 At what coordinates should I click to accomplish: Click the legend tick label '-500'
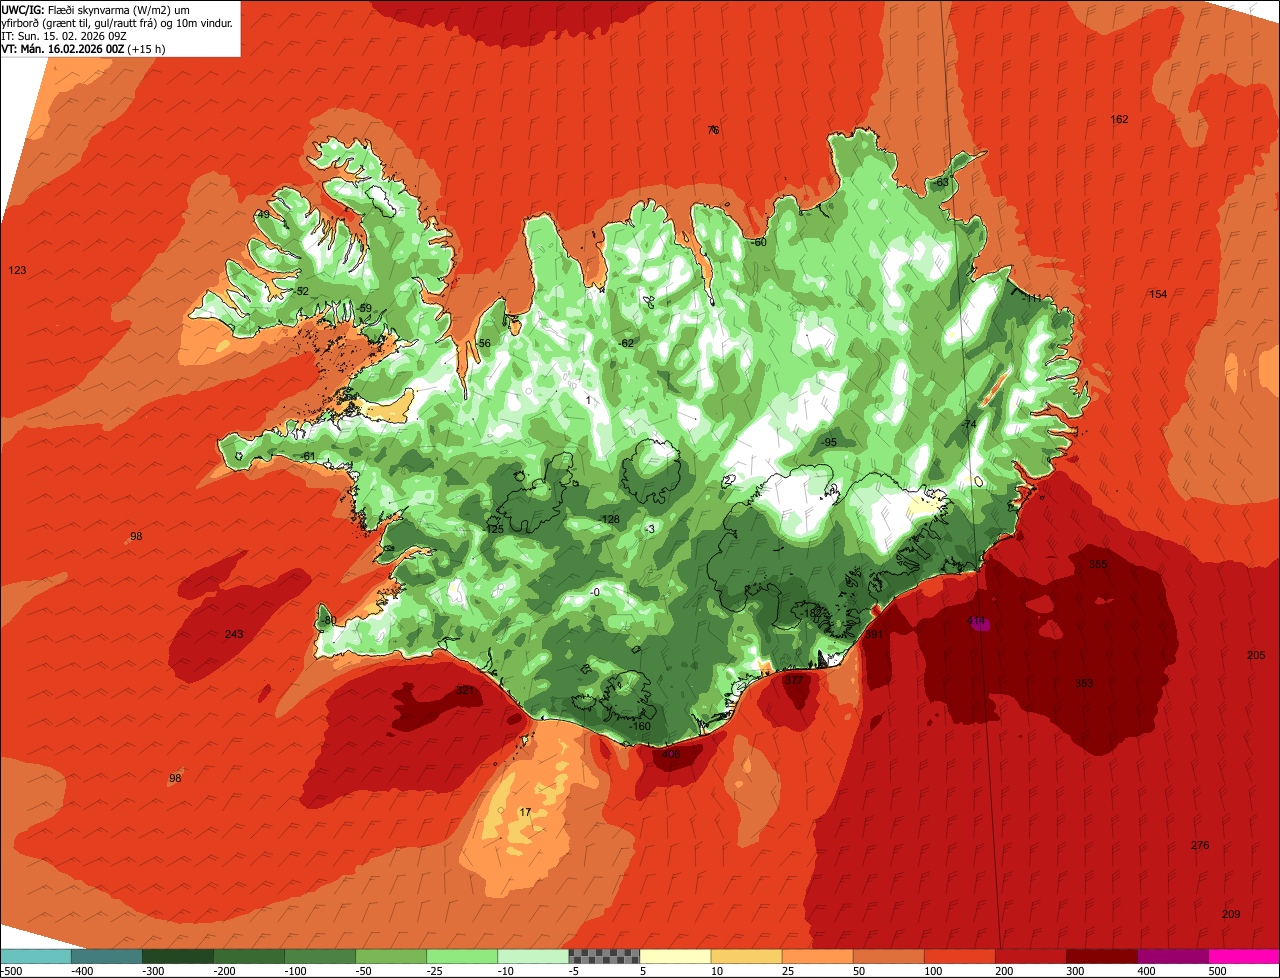11,970
